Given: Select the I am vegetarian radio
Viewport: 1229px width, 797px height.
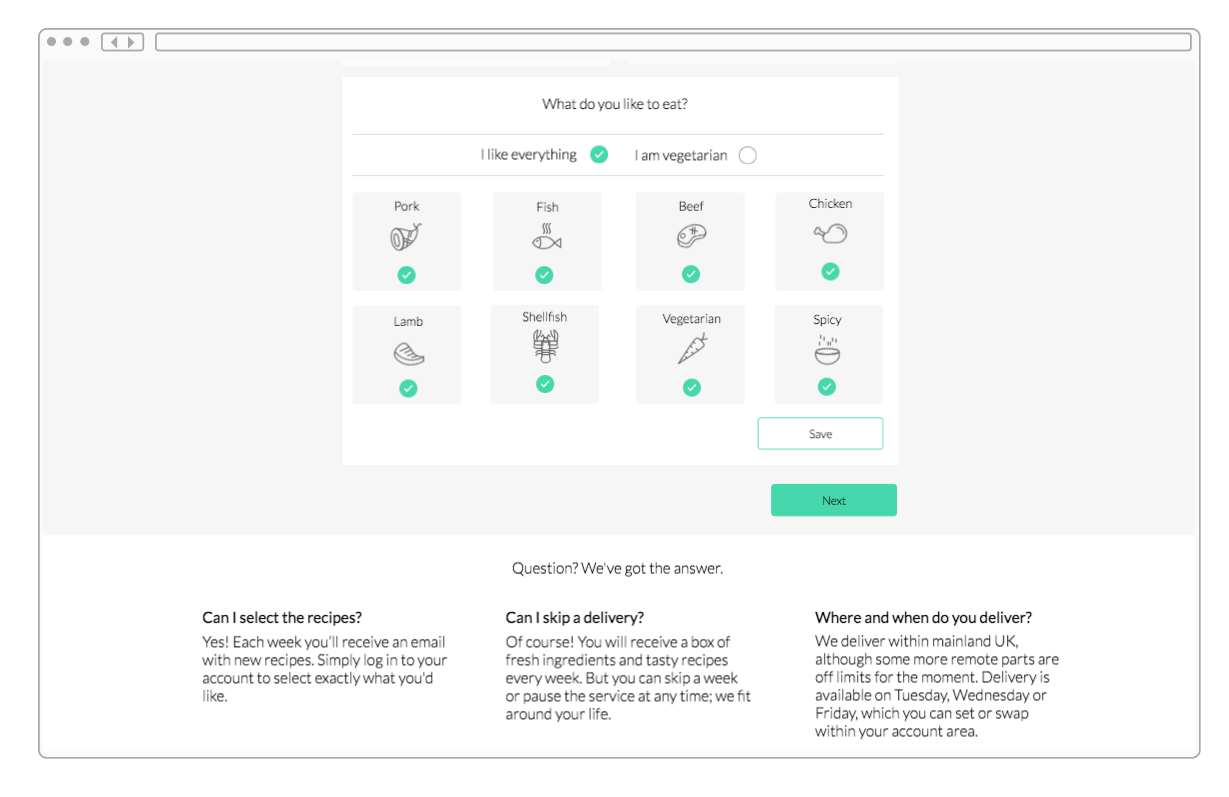Looking at the screenshot, I should [x=748, y=155].
